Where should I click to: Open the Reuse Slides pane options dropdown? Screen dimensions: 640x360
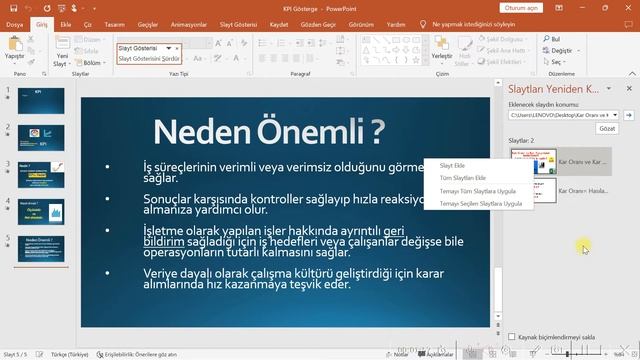click(x=609, y=89)
